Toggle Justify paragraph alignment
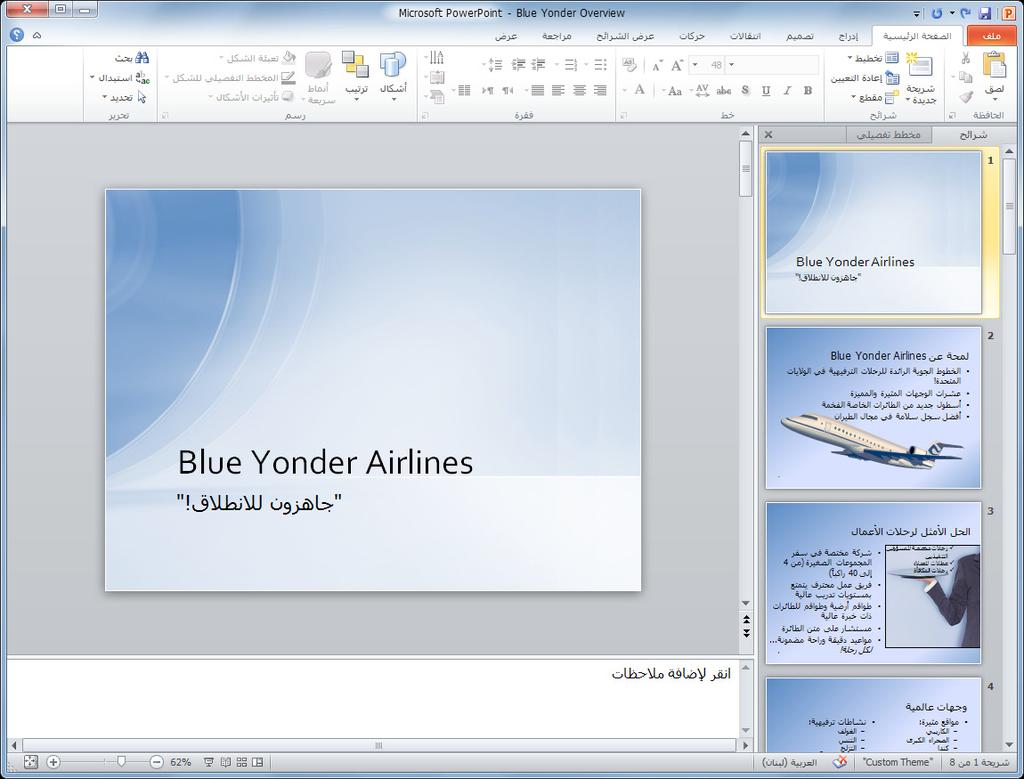This screenshot has width=1024, height=779. pos(537,91)
